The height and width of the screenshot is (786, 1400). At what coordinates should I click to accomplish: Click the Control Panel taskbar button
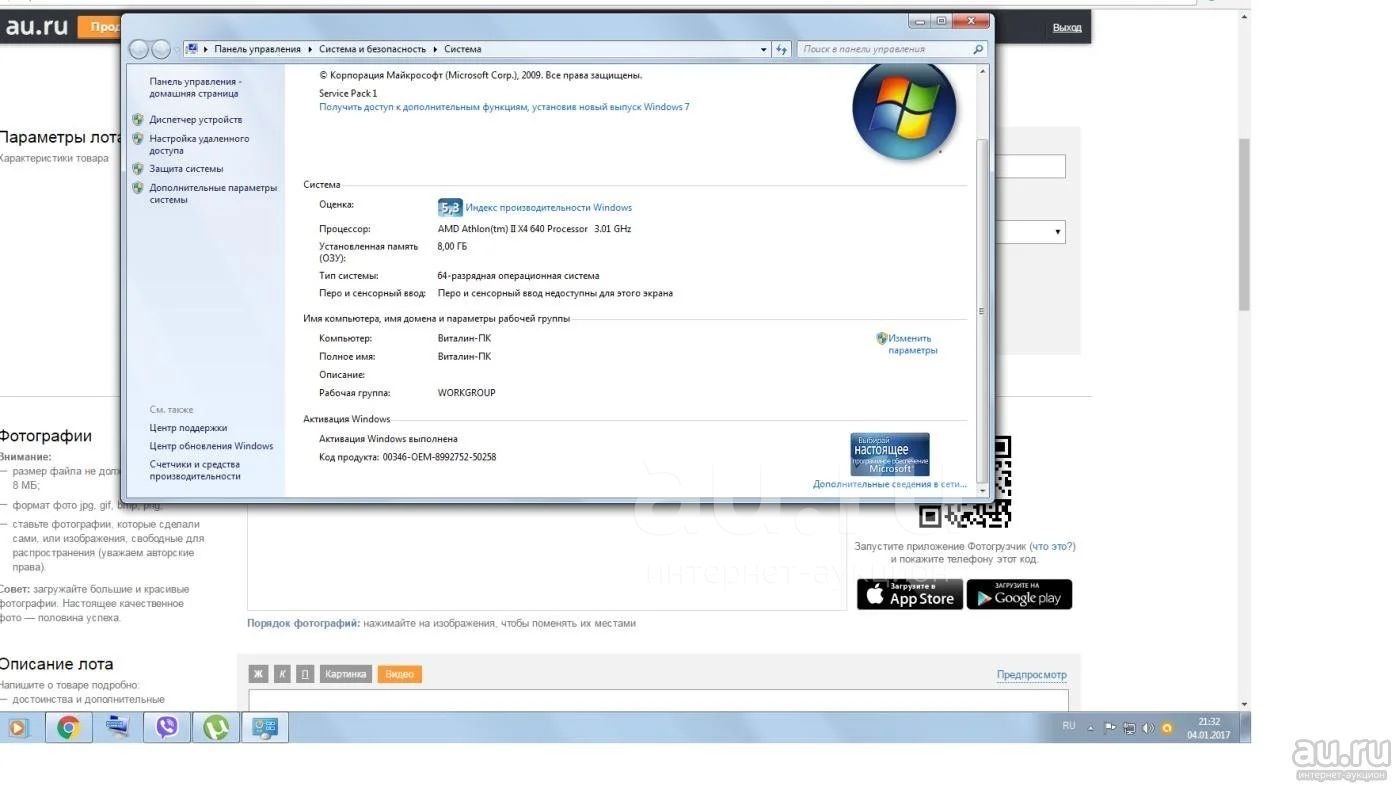click(x=265, y=727)
